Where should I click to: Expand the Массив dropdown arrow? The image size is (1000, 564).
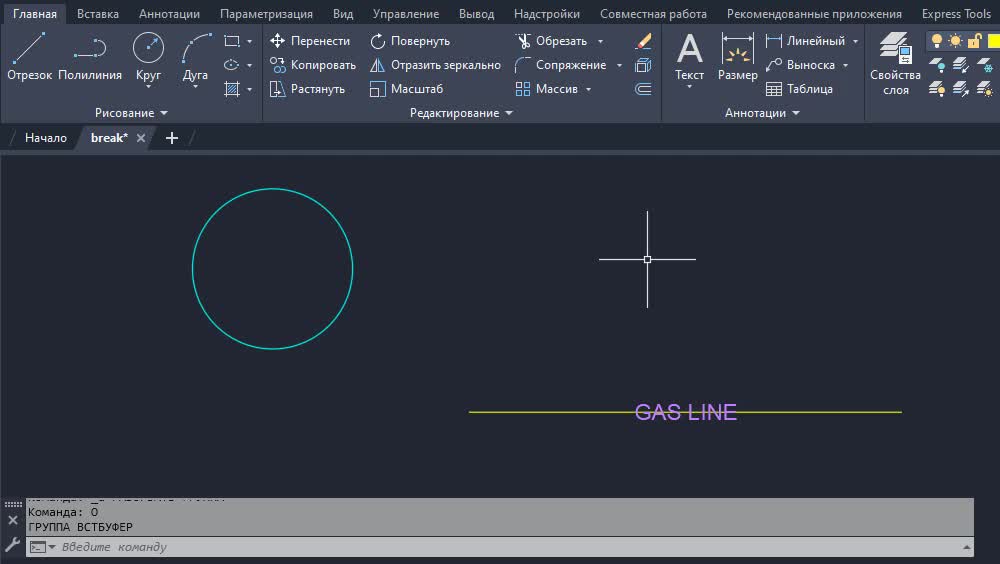(x=588, y=90)
